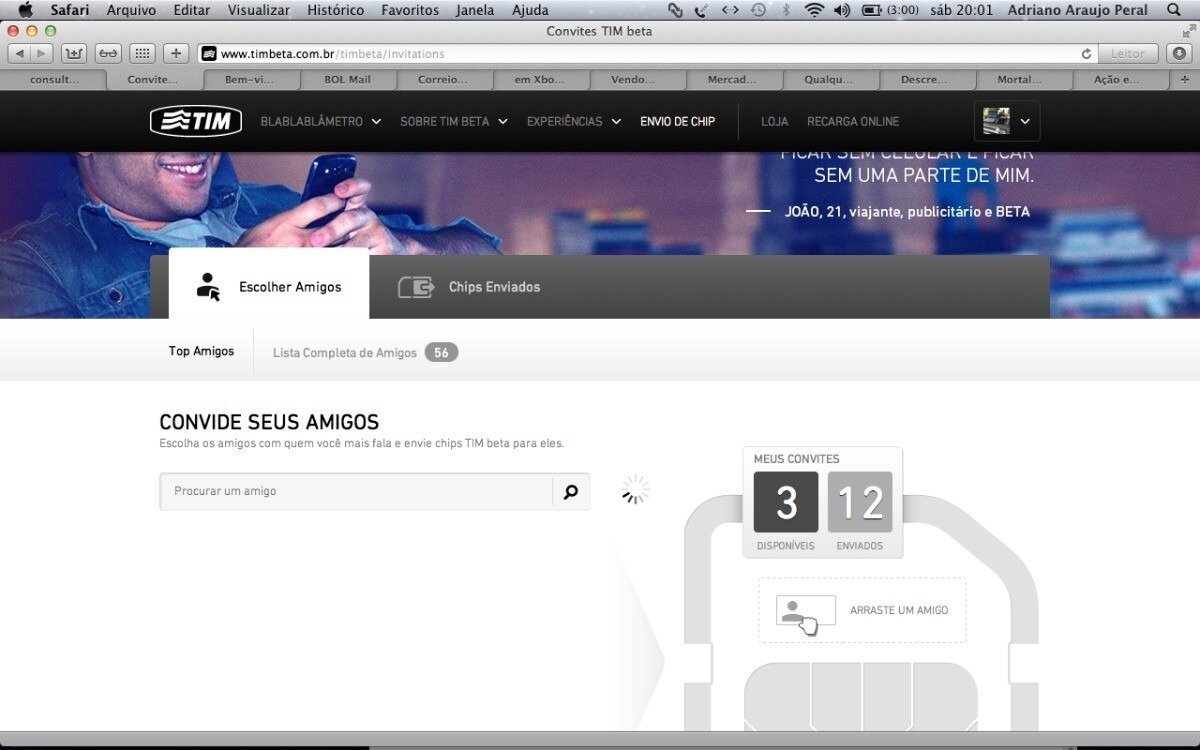Go forward with the Safari forward arrow
The image size is (1200, 750).
(42, 53)
